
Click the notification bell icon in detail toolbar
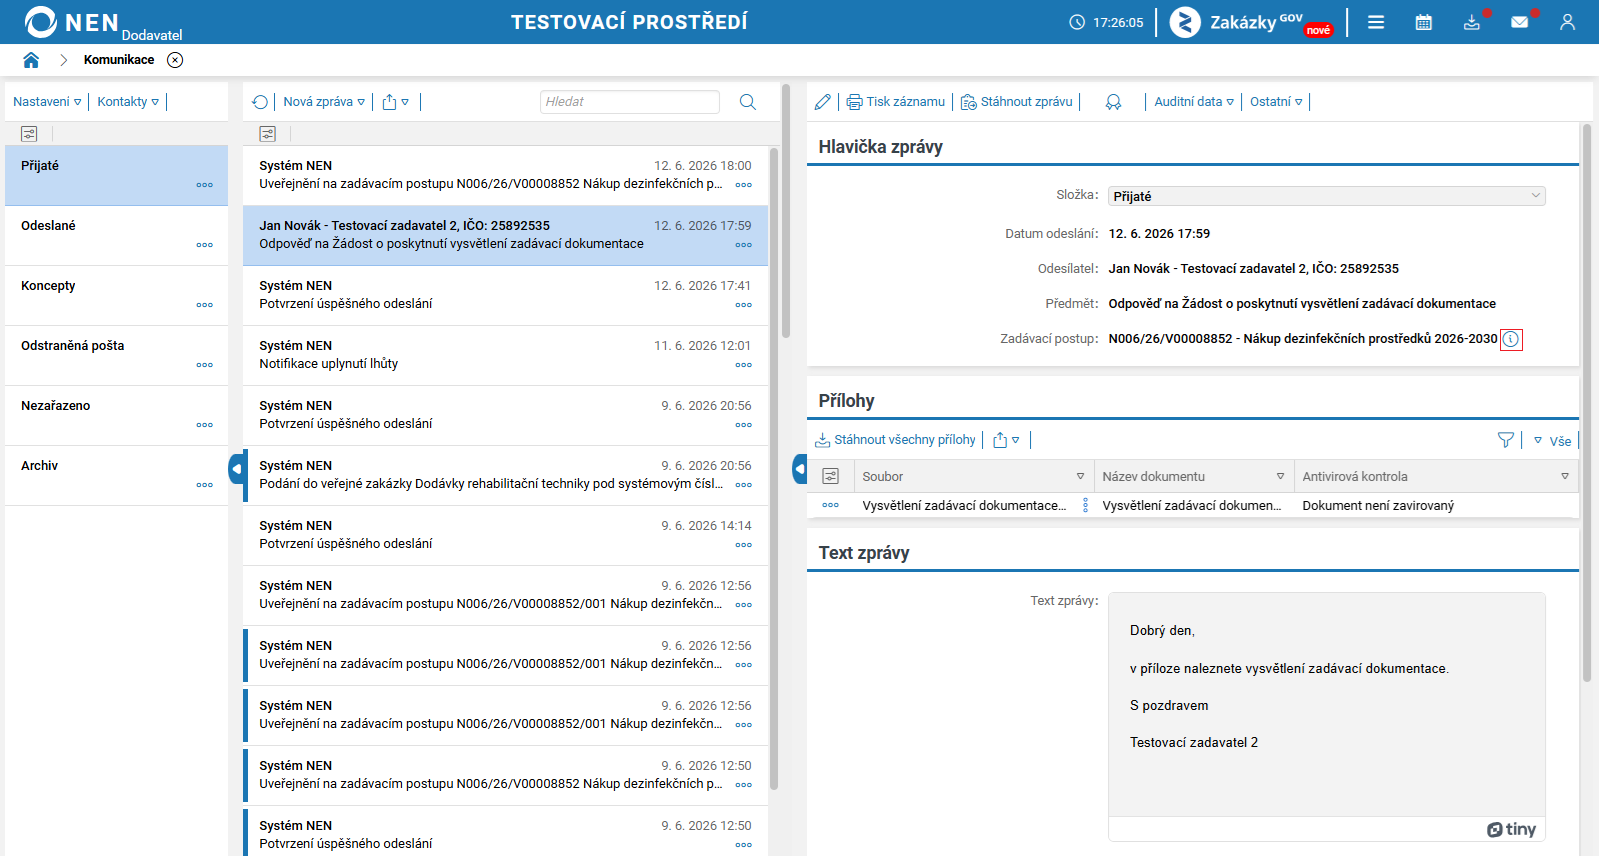click(x=1113, y=102)
